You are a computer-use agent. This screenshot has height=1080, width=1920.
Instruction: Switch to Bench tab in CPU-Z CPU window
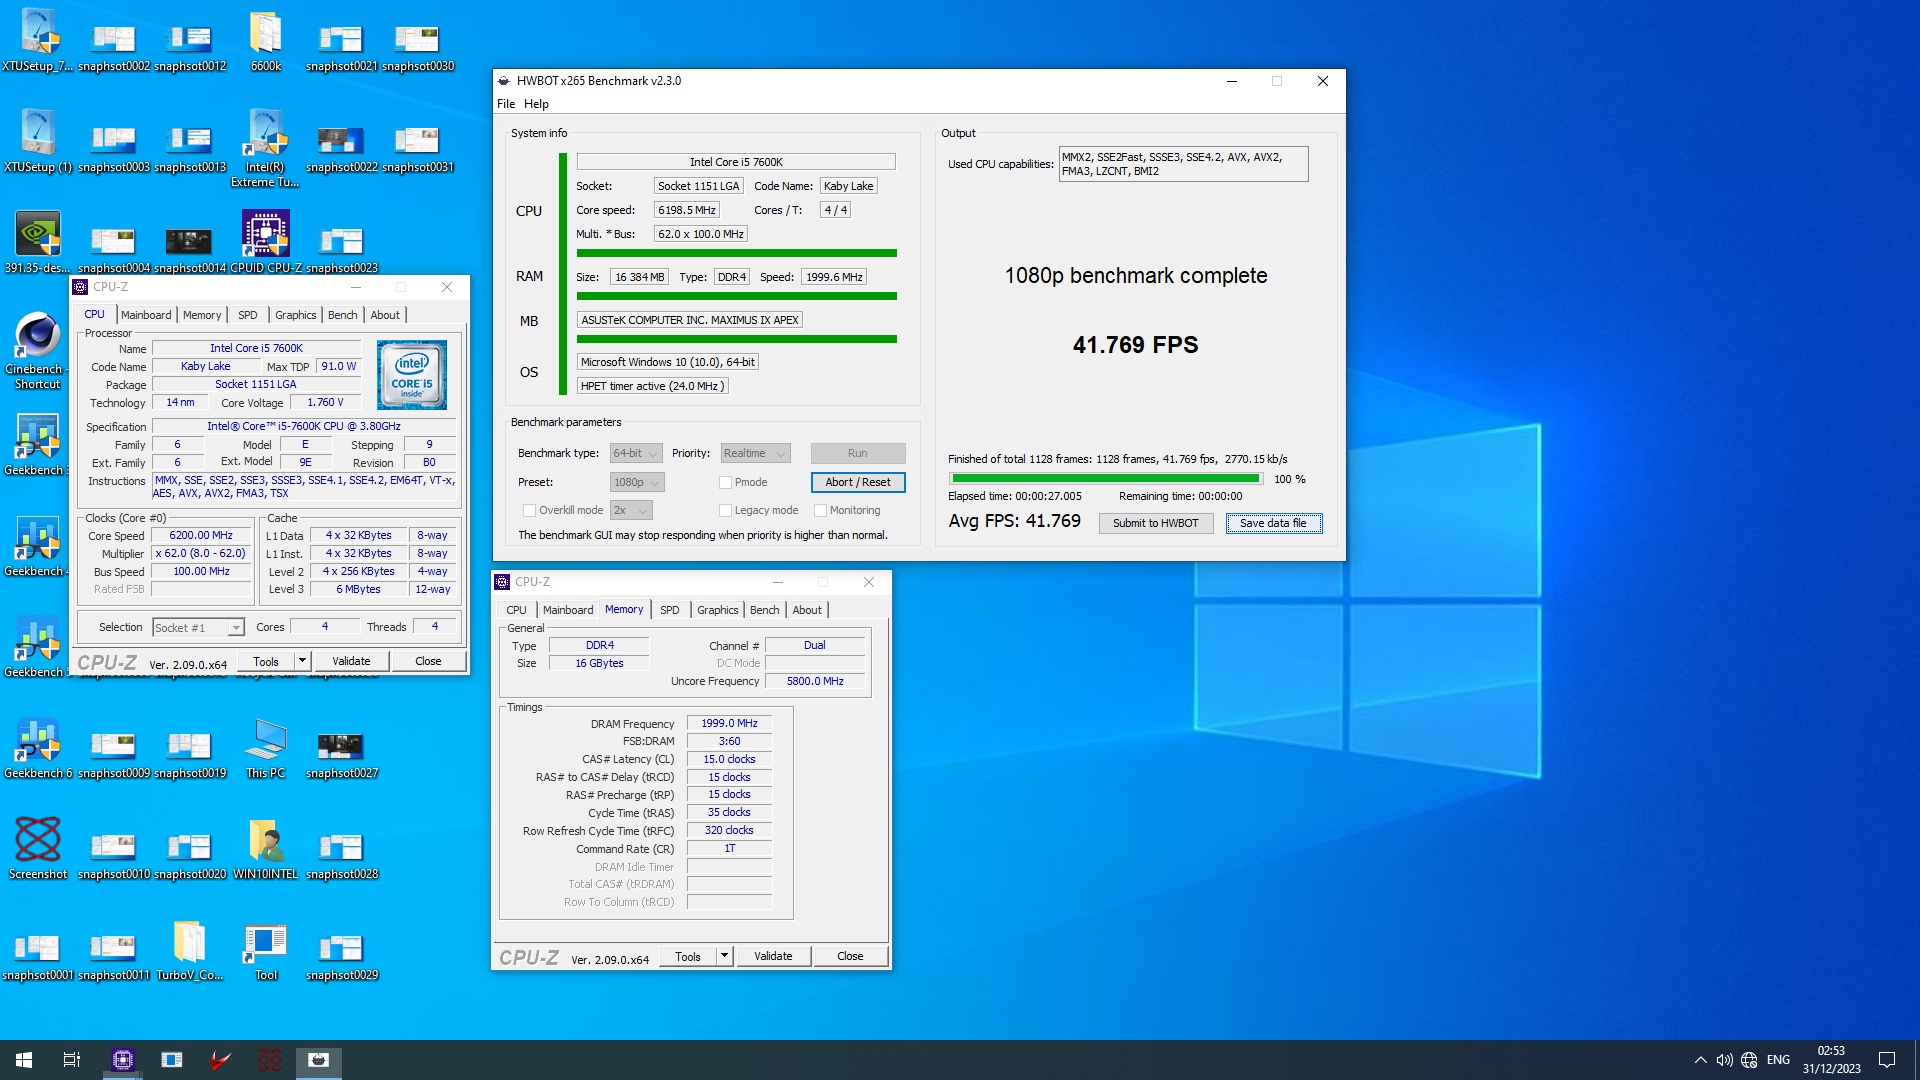pyautogui.click(x=343, y=315)
